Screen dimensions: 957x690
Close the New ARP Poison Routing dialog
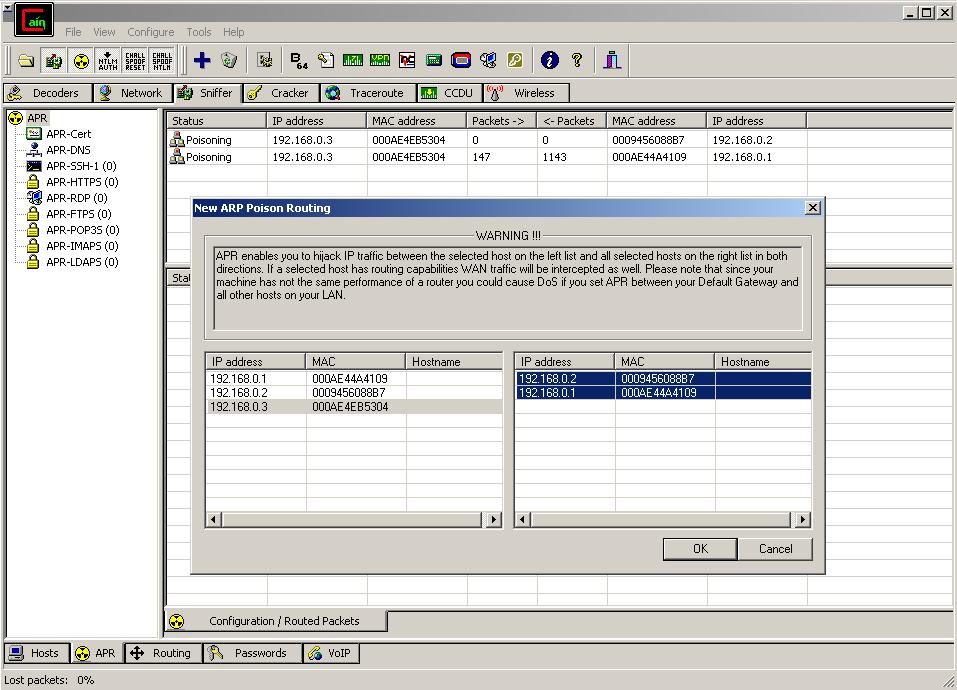point(813,208)
